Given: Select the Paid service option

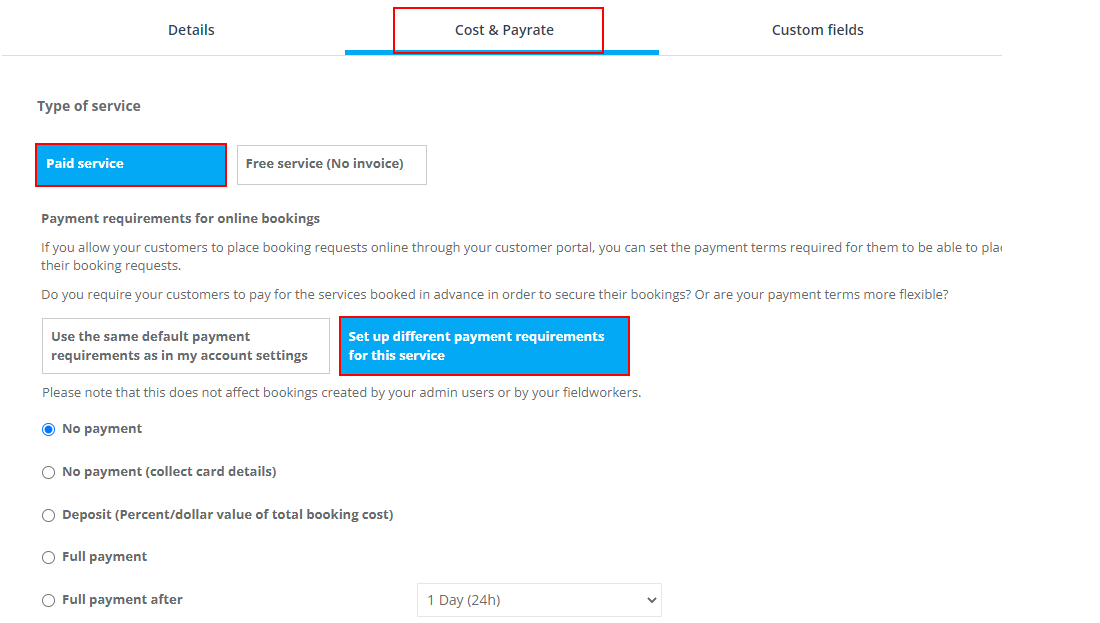Looking at the screenshot, I should click(x=131, y=165).
